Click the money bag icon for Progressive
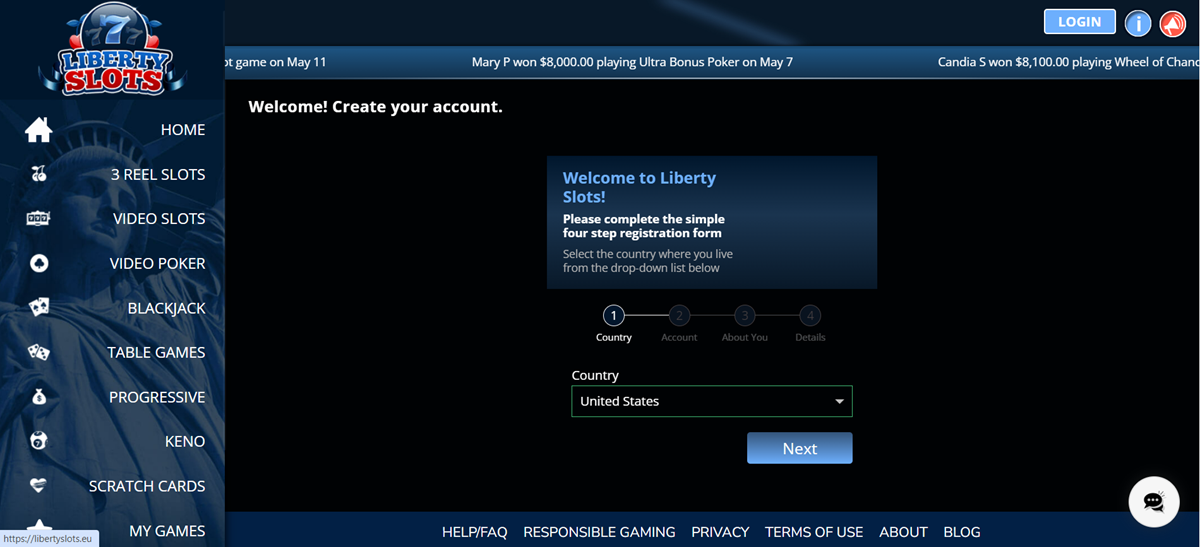Viewport: 1200px width, 547px height. [x=38, y=397]
